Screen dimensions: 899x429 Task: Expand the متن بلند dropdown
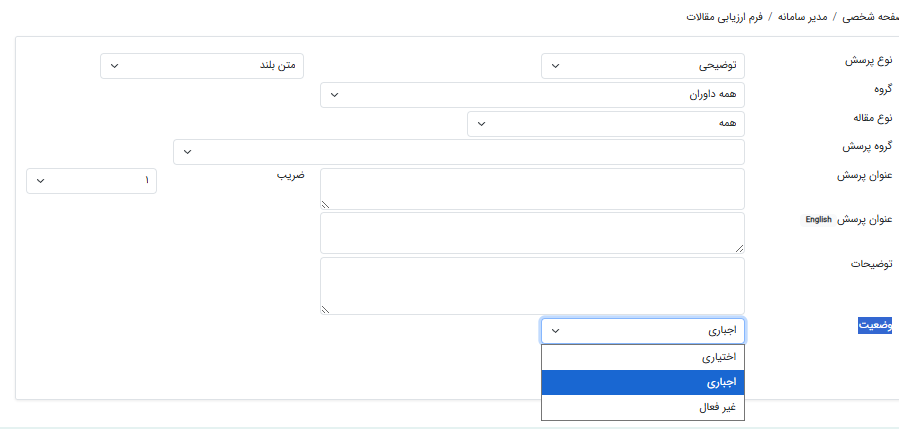(202, 66)
